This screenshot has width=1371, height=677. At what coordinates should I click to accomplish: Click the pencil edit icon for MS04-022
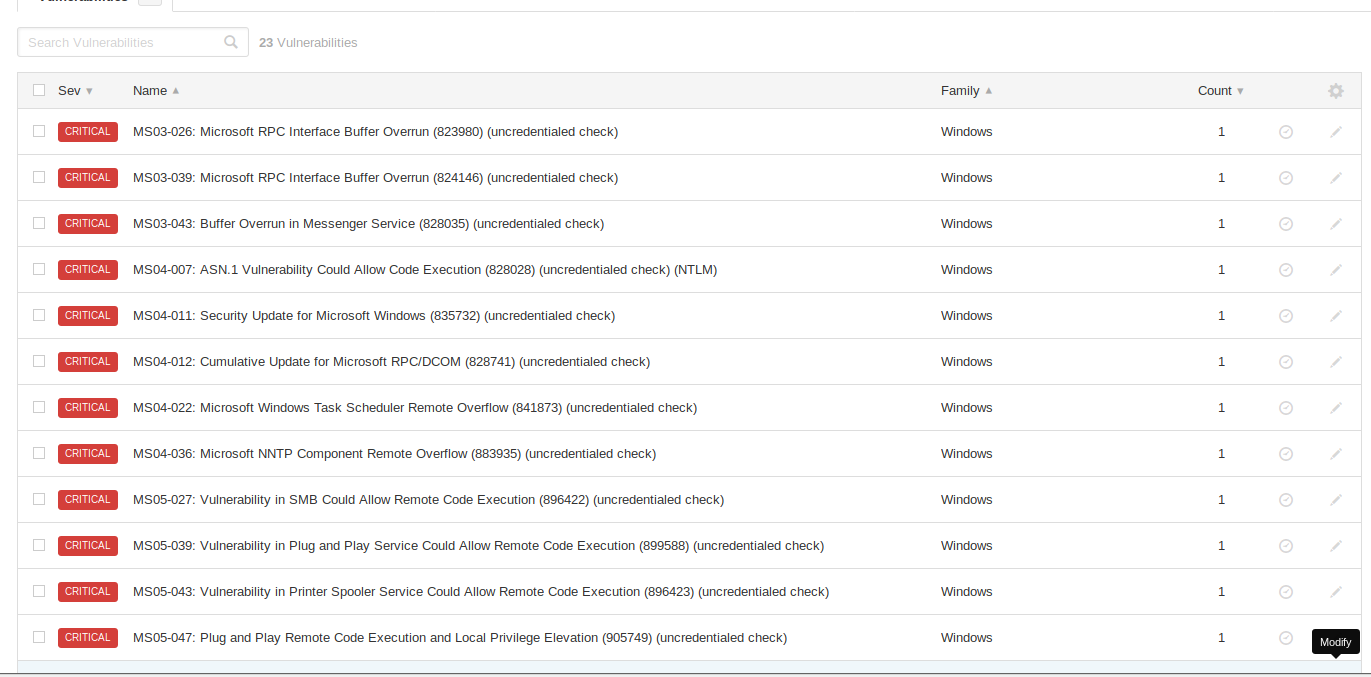coord(1336,408)
